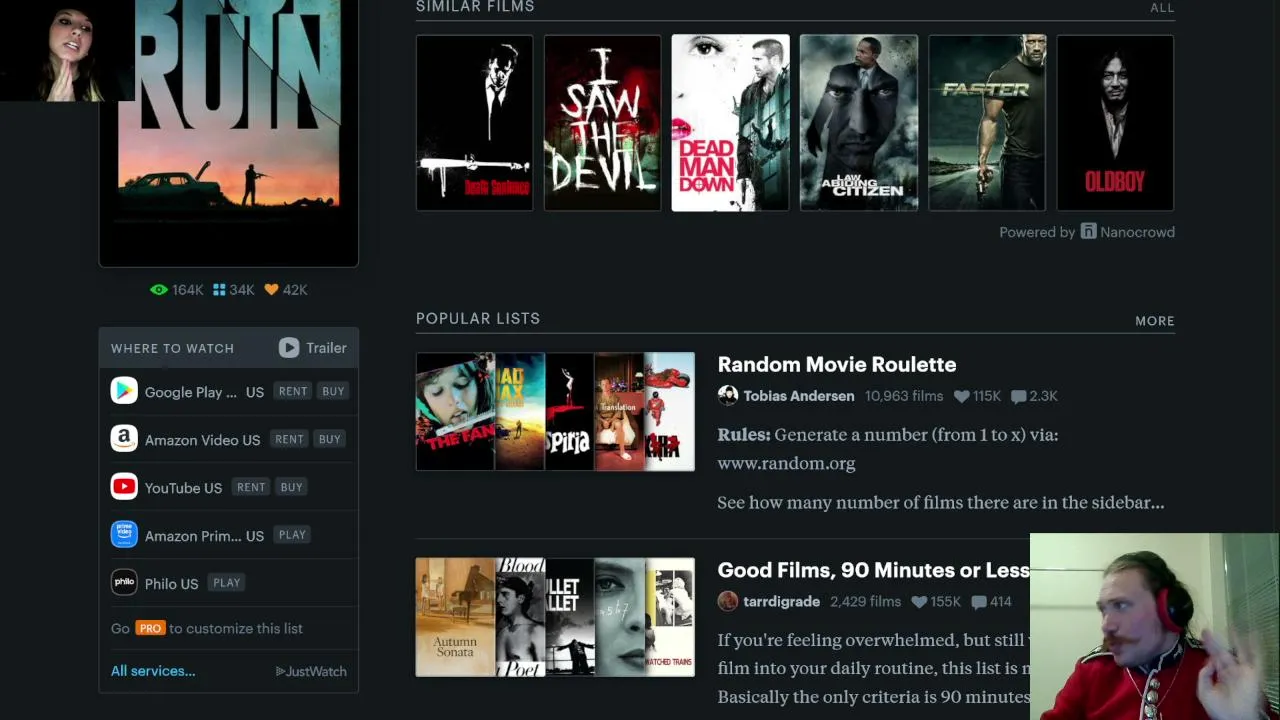Click the WHERE TO WATCH heading

172,348
